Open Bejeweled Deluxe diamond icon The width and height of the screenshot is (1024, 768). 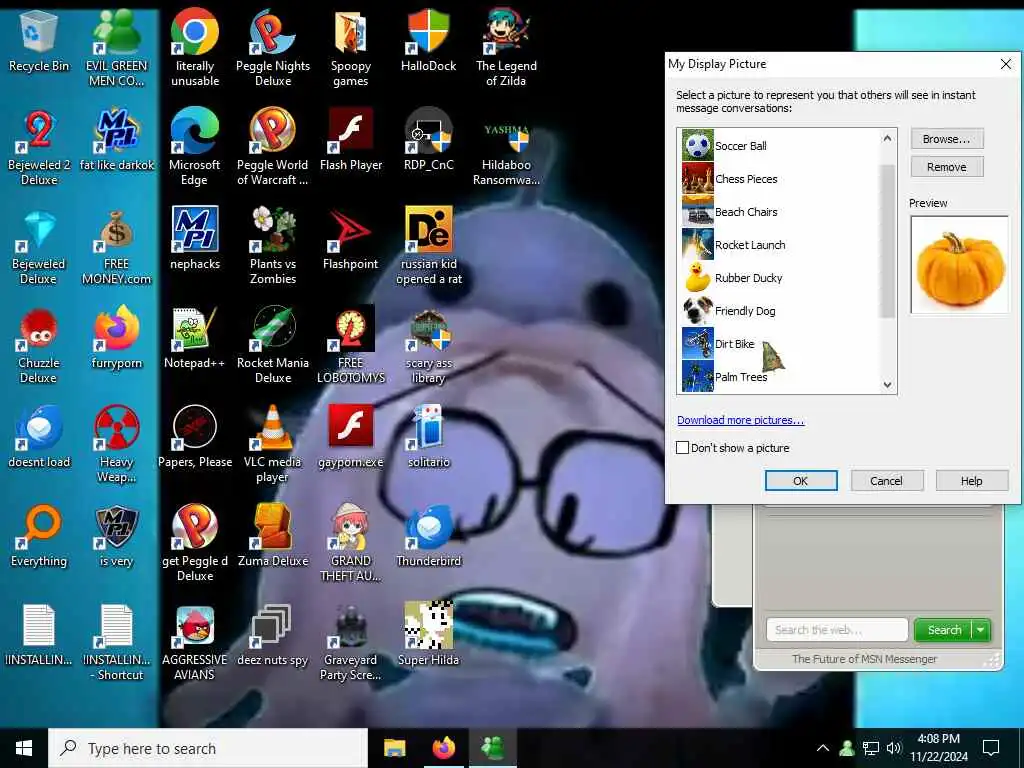pos(39,248)
